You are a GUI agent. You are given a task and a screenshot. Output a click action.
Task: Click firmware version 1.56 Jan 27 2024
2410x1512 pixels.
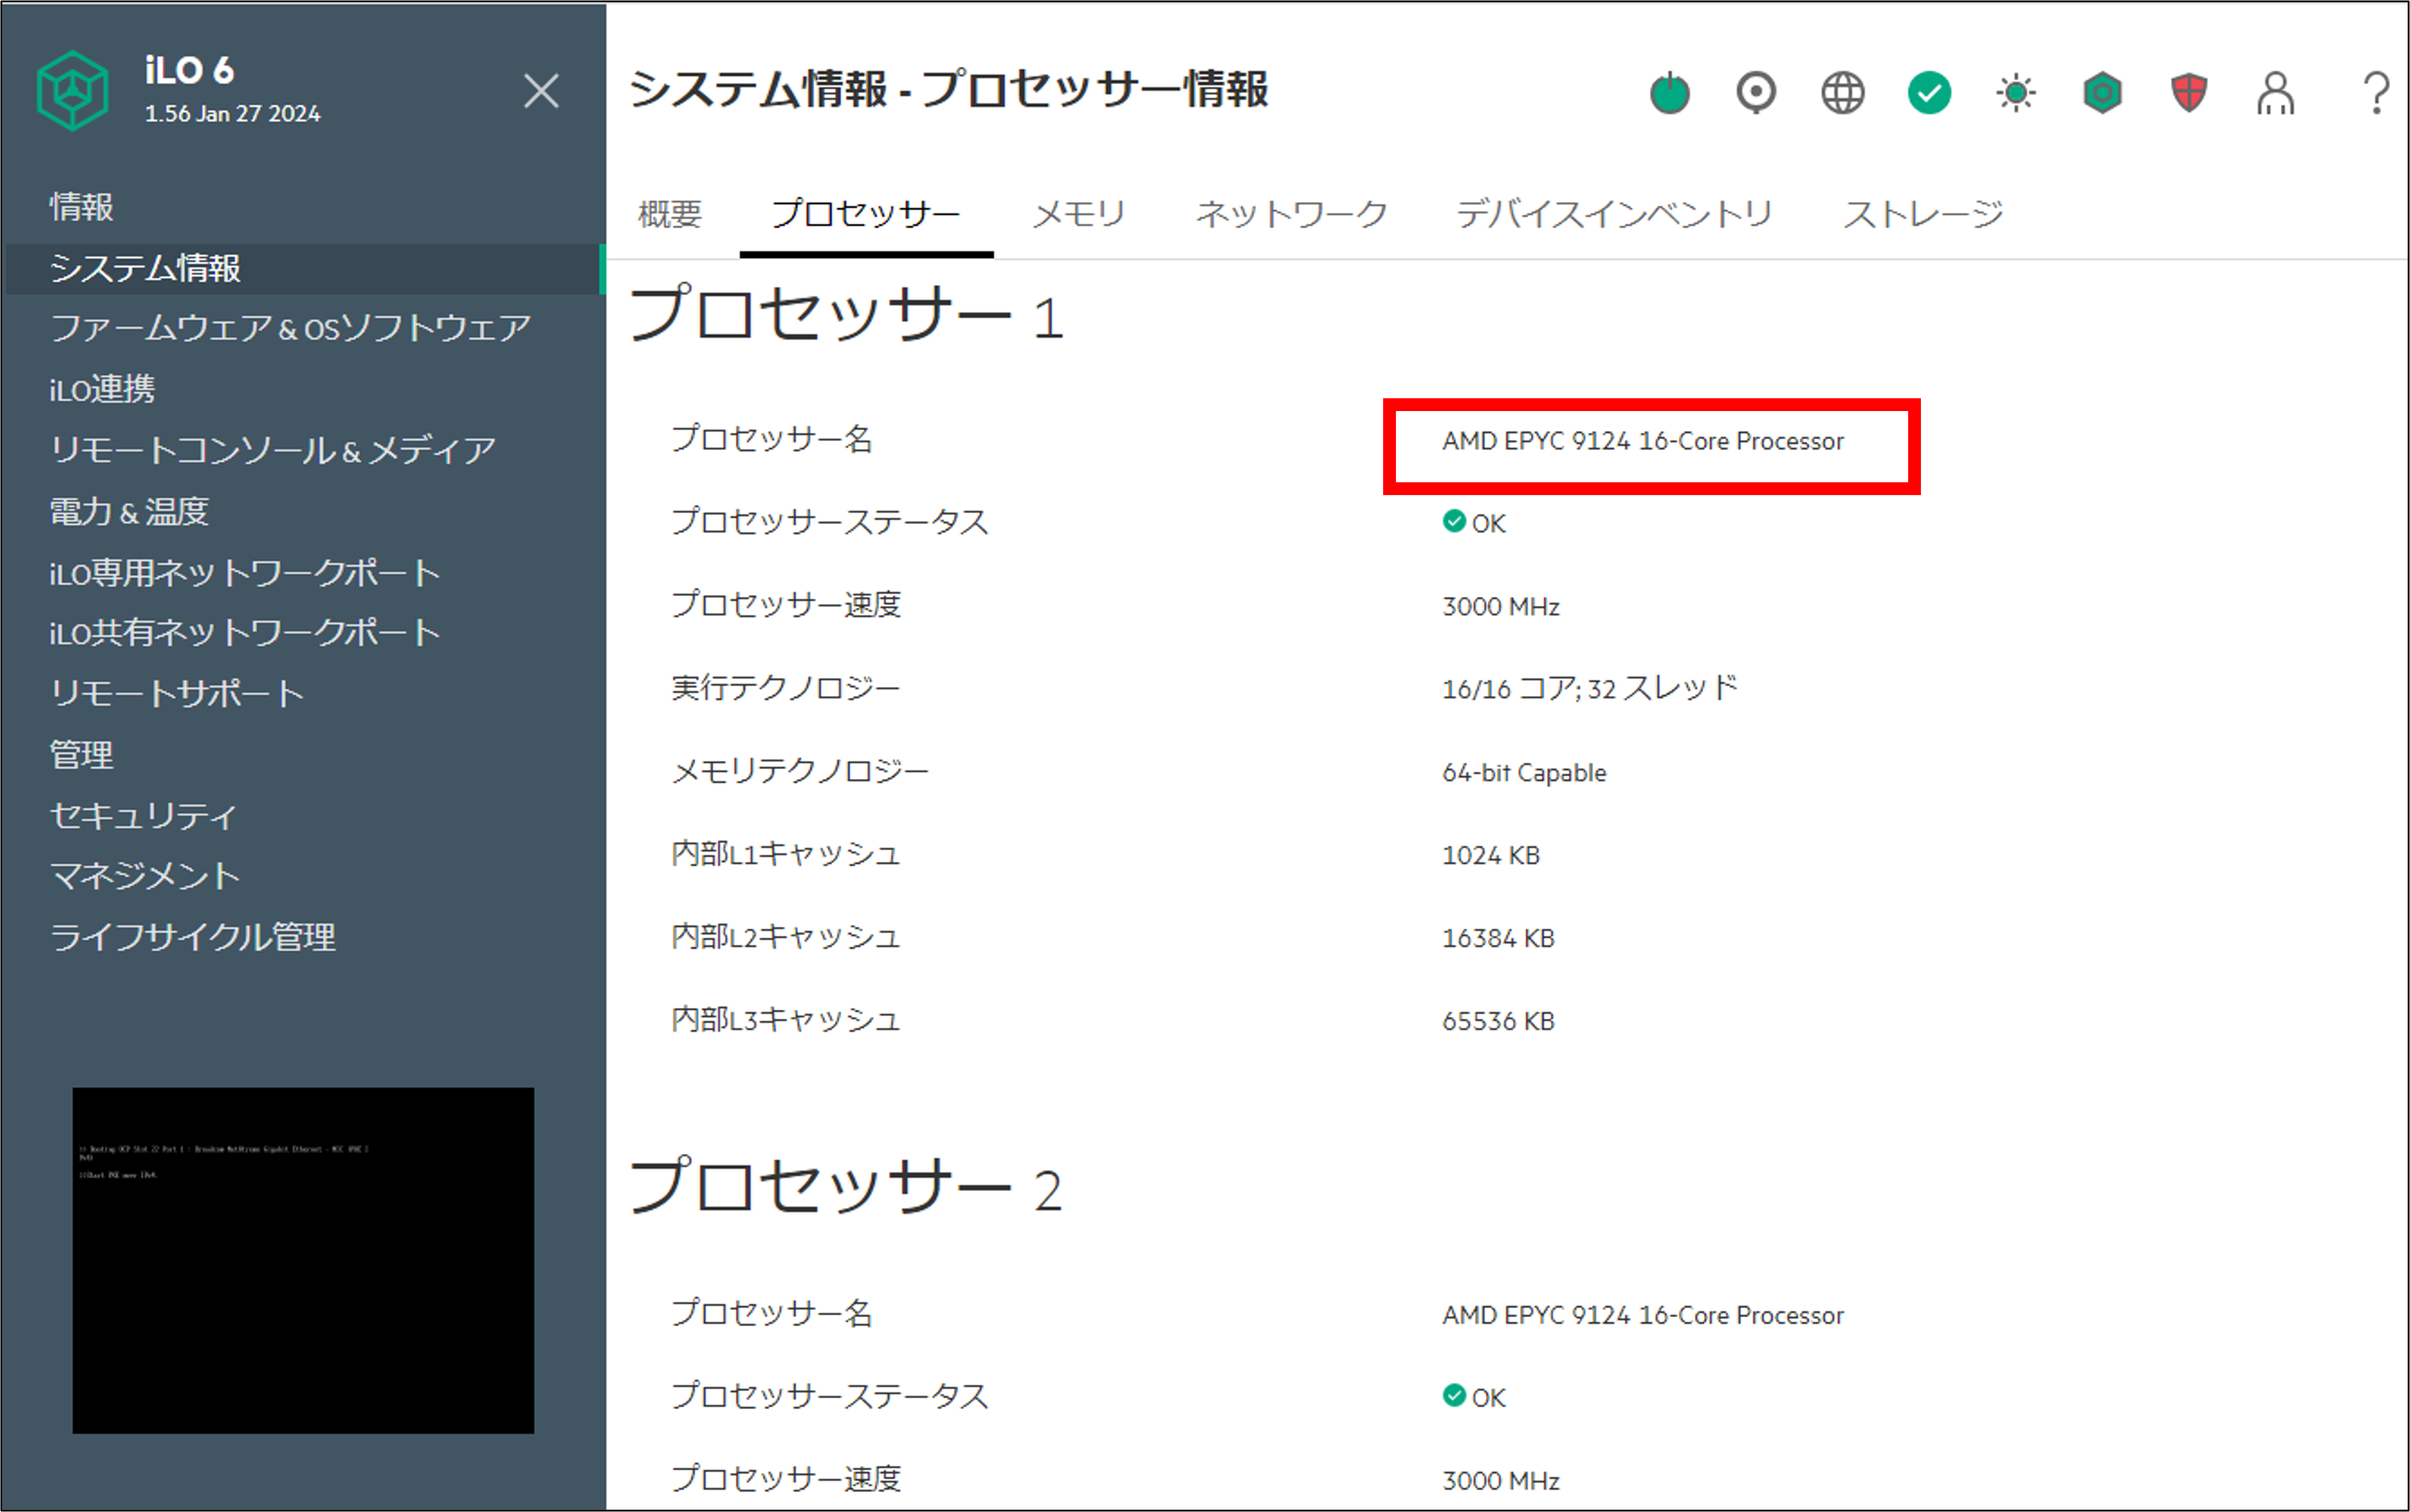tap(232, 114)
